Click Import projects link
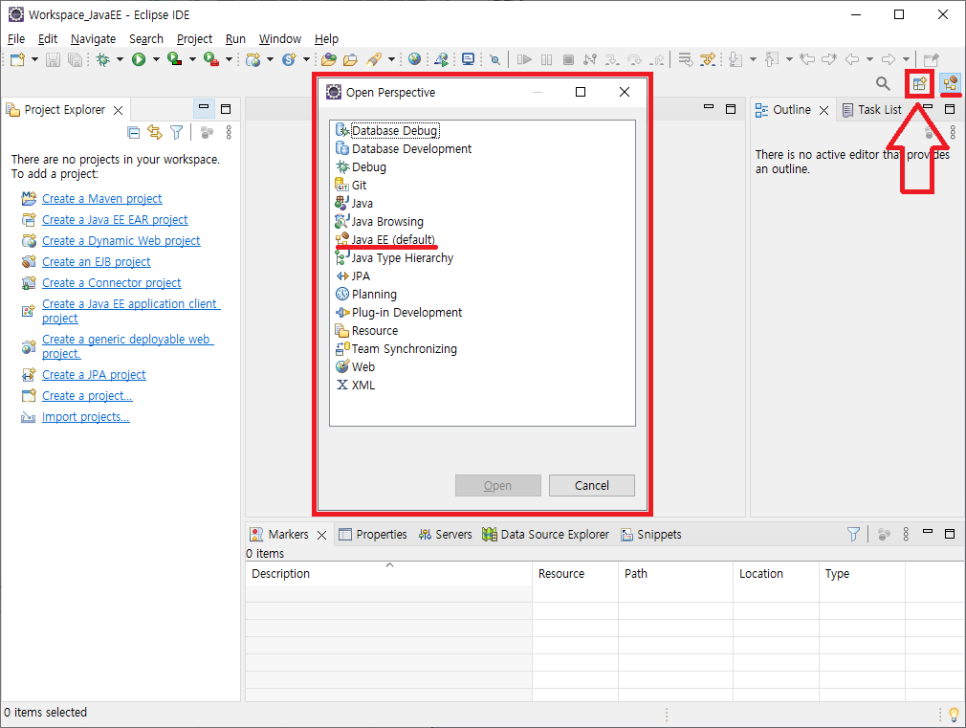This screenshot has width=966, height=728. [x=86, y=417]
